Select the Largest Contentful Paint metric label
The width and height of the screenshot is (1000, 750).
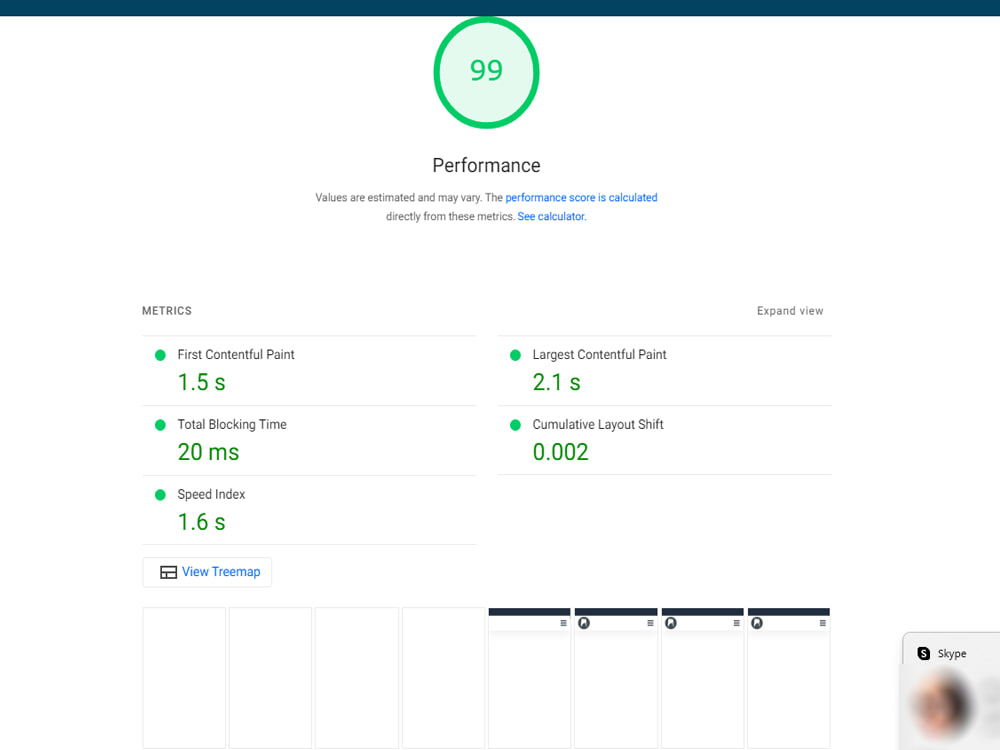[599, 355]
